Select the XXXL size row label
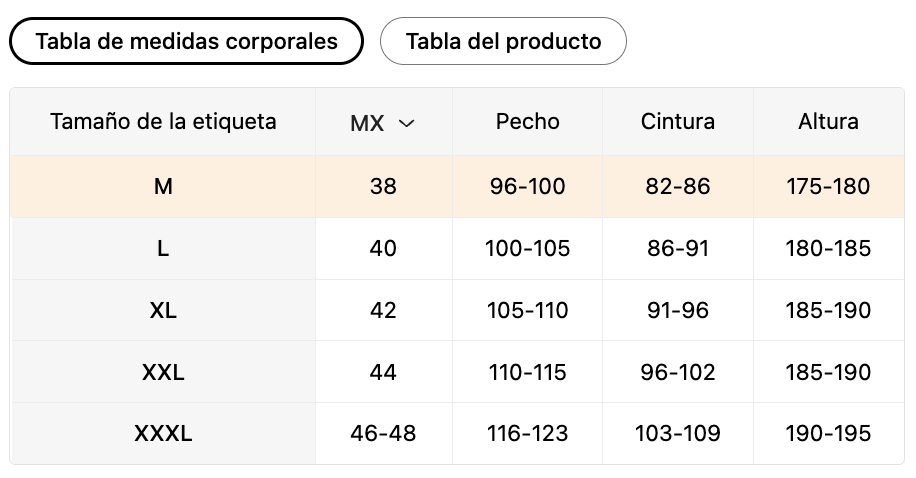Image resolution: width=916 pixels, height=478 pixels. (163, 434)
